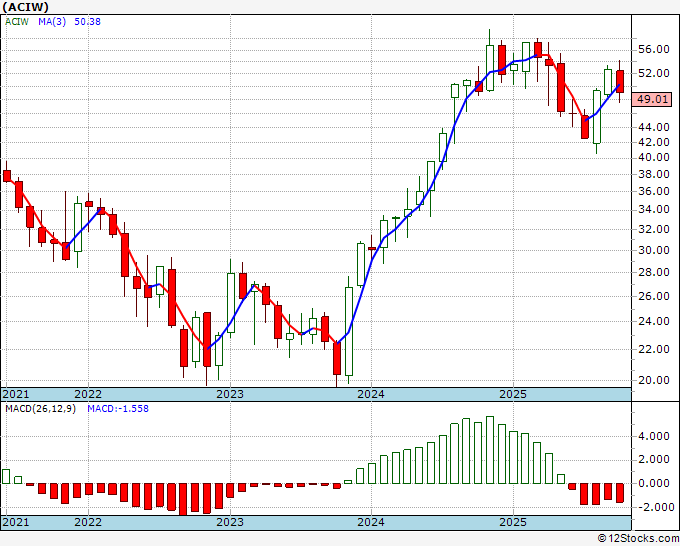This screenshot has width=680, height=546.
Task: Click the 30.00 price axis label
Action: pyautogui.click(x=654, y=250)
